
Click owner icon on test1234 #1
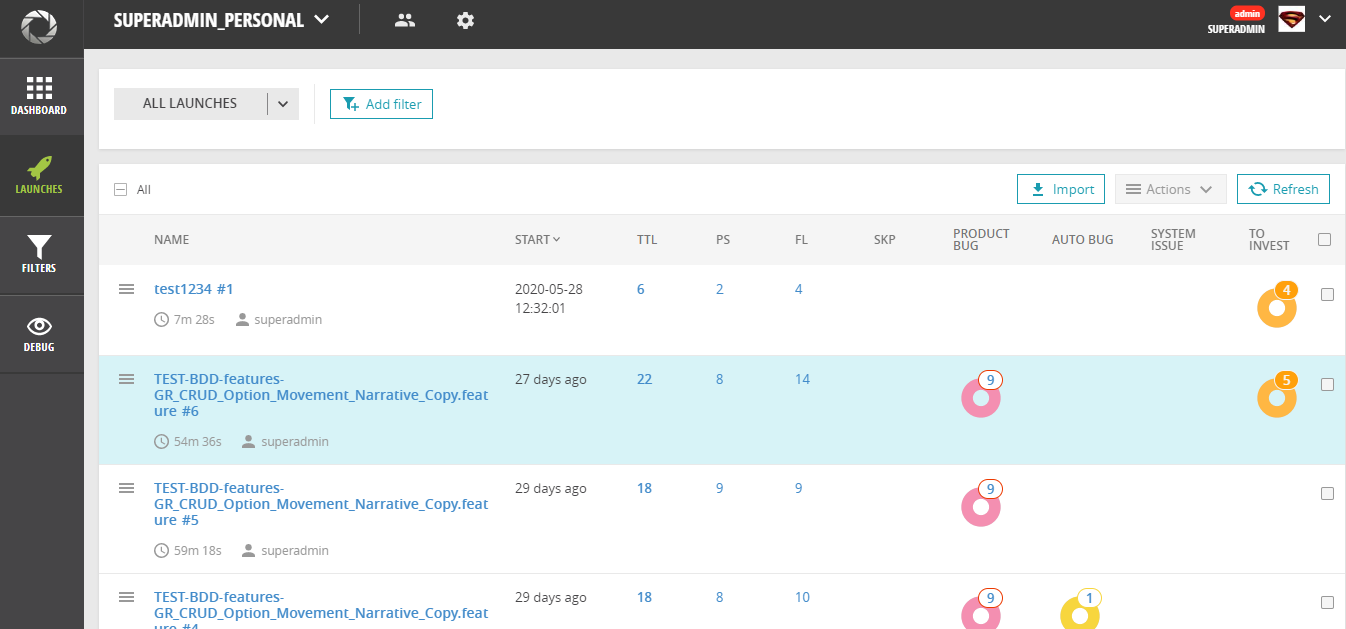242,320
